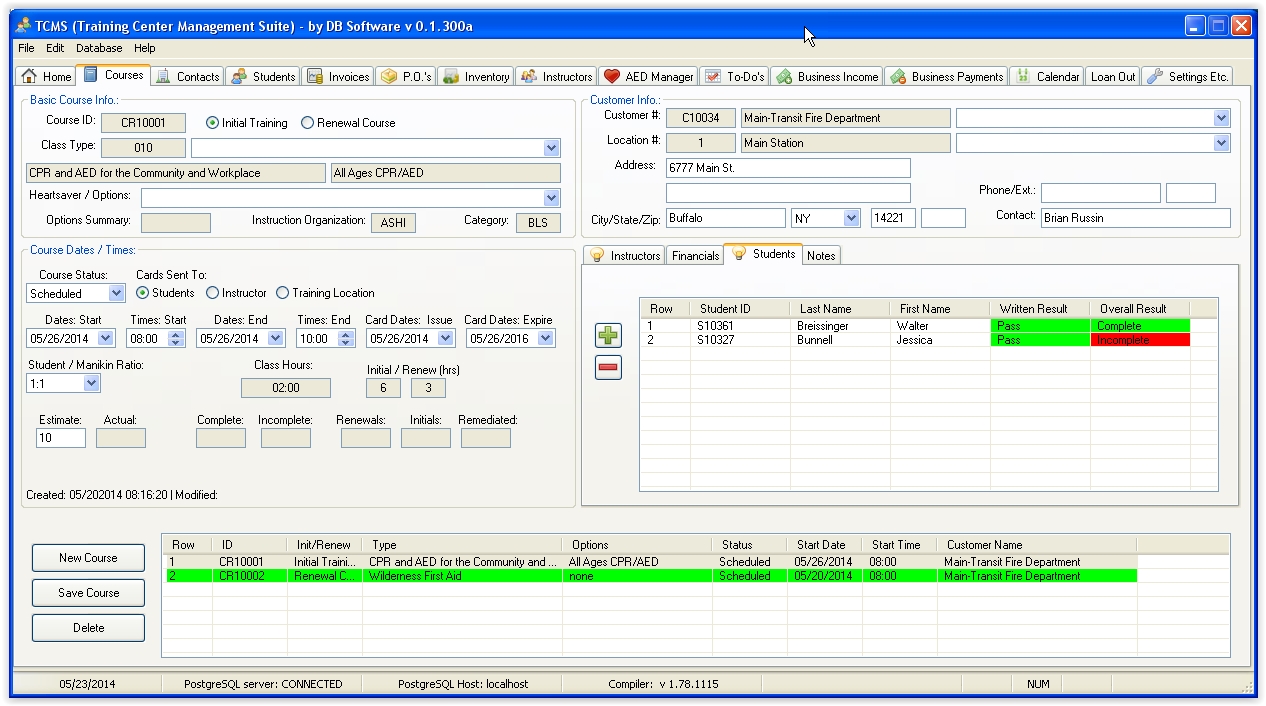
Task: Go to the Home tab
Action: [x=46, y=77]
